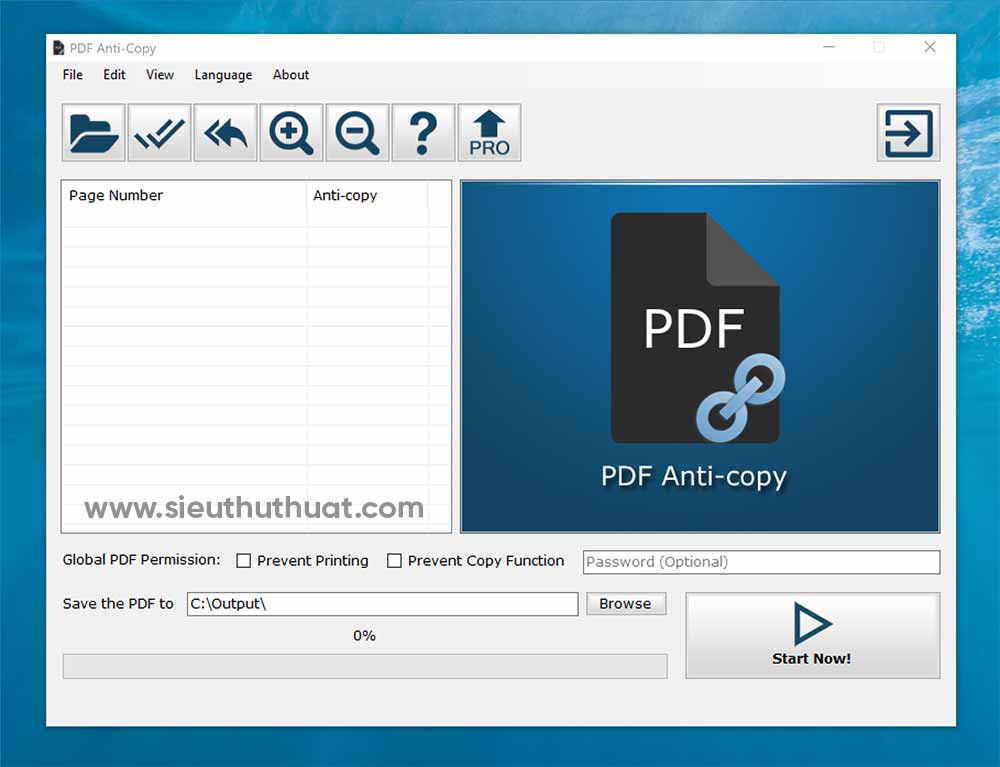The image size is (1000, 767).
Task: Open the View menu
Action: coord(159,75)
